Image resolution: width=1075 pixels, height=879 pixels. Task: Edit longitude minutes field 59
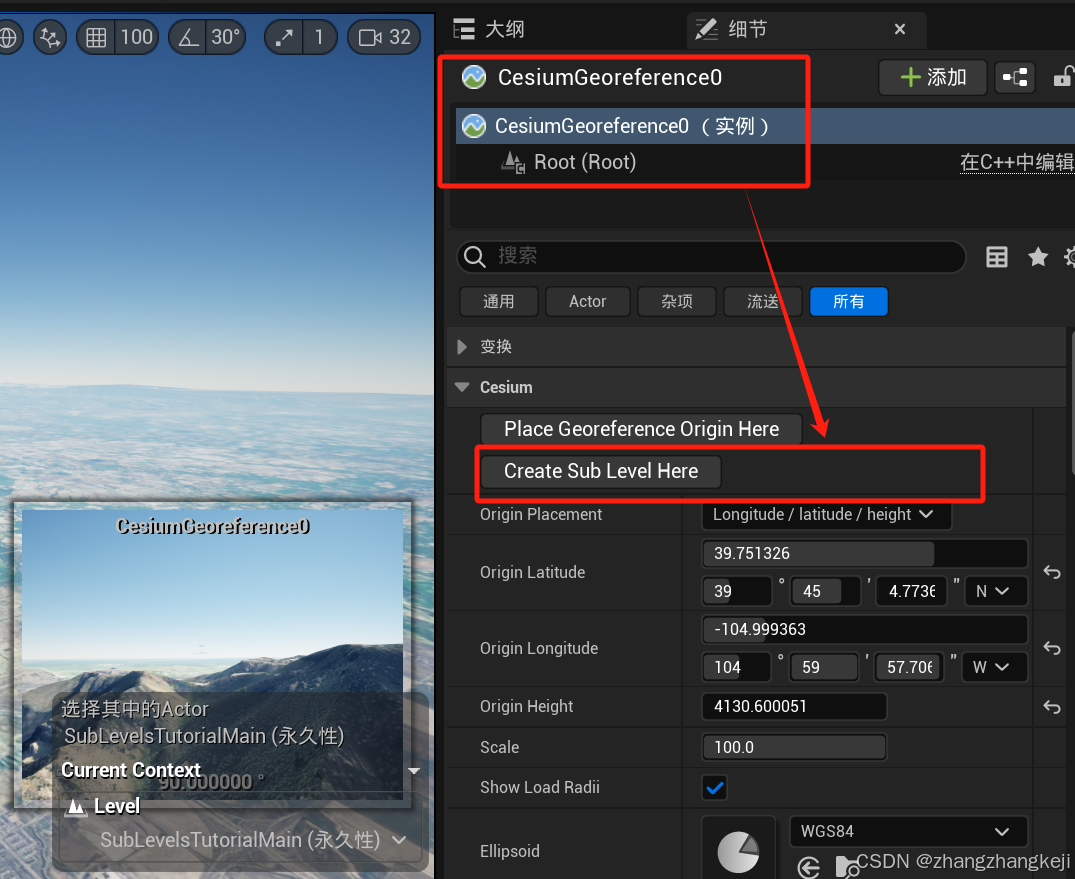tap(824, 667)
